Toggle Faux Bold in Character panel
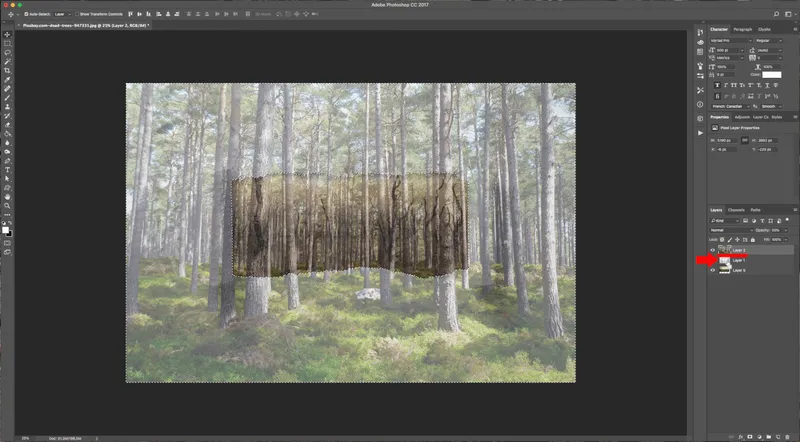This screenshot has height=442, width=800. [x=717, y=85]
